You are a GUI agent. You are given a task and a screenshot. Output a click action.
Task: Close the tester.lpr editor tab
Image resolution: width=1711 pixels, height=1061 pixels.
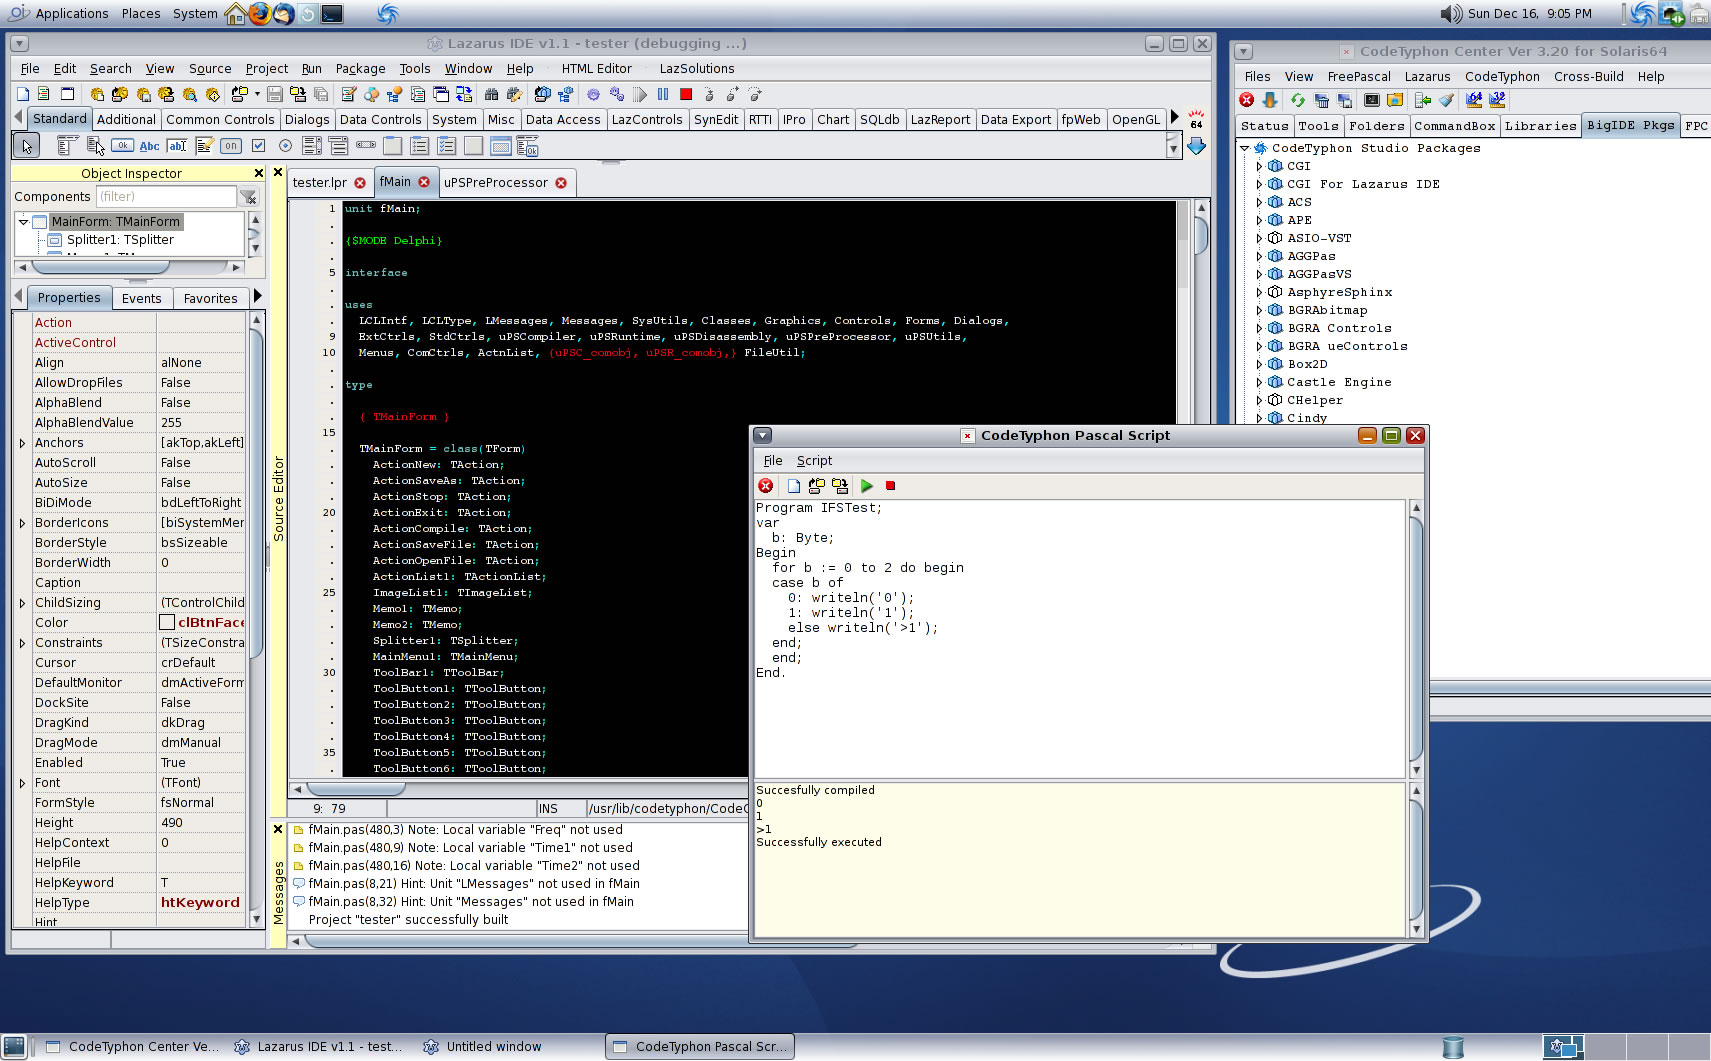click(360, 183)
